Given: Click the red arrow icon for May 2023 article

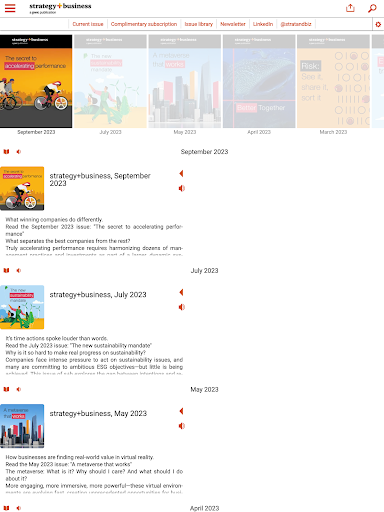Looking at the screenshot, I should 181,411.
